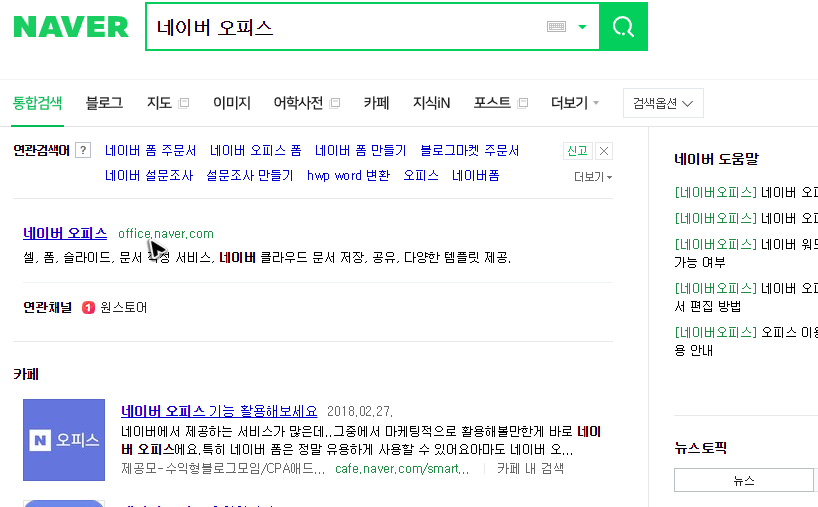Click the cafe.naver.com/smart... URL

pyautogui.click(x=402, y=468)
